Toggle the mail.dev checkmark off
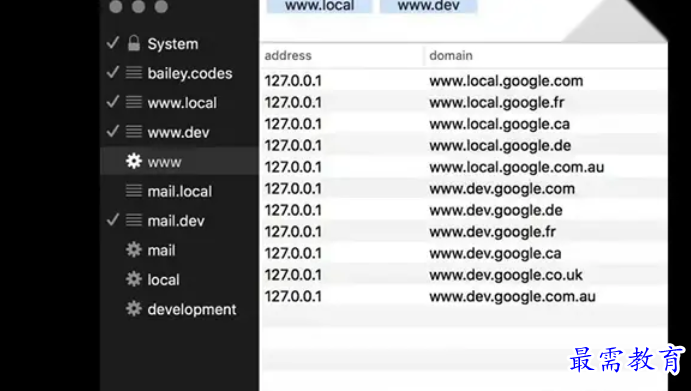691x391 pixels. (x=113, y=220)
